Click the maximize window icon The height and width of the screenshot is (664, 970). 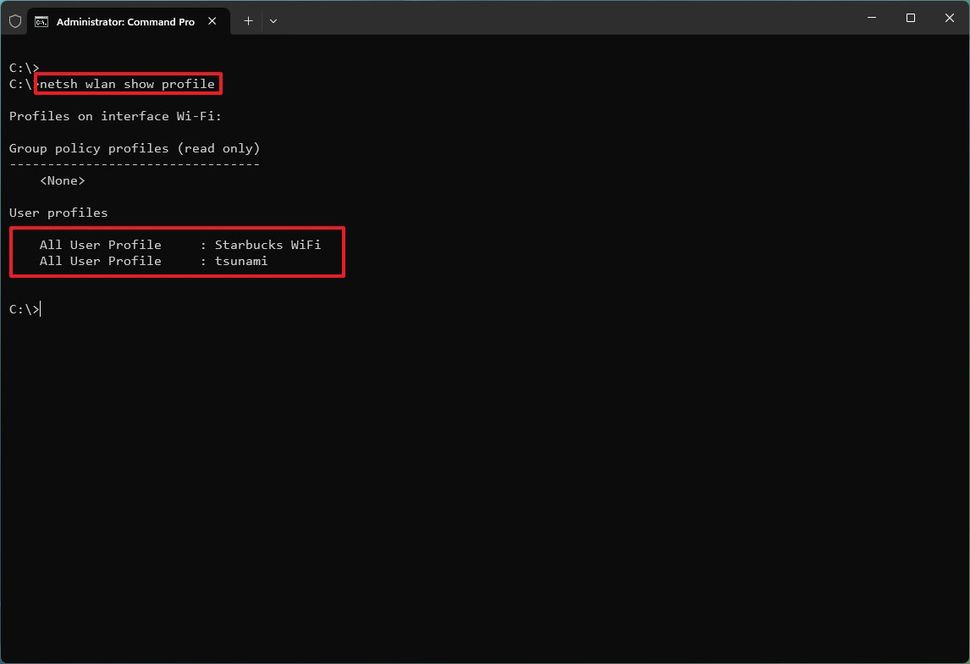[910, 18]
